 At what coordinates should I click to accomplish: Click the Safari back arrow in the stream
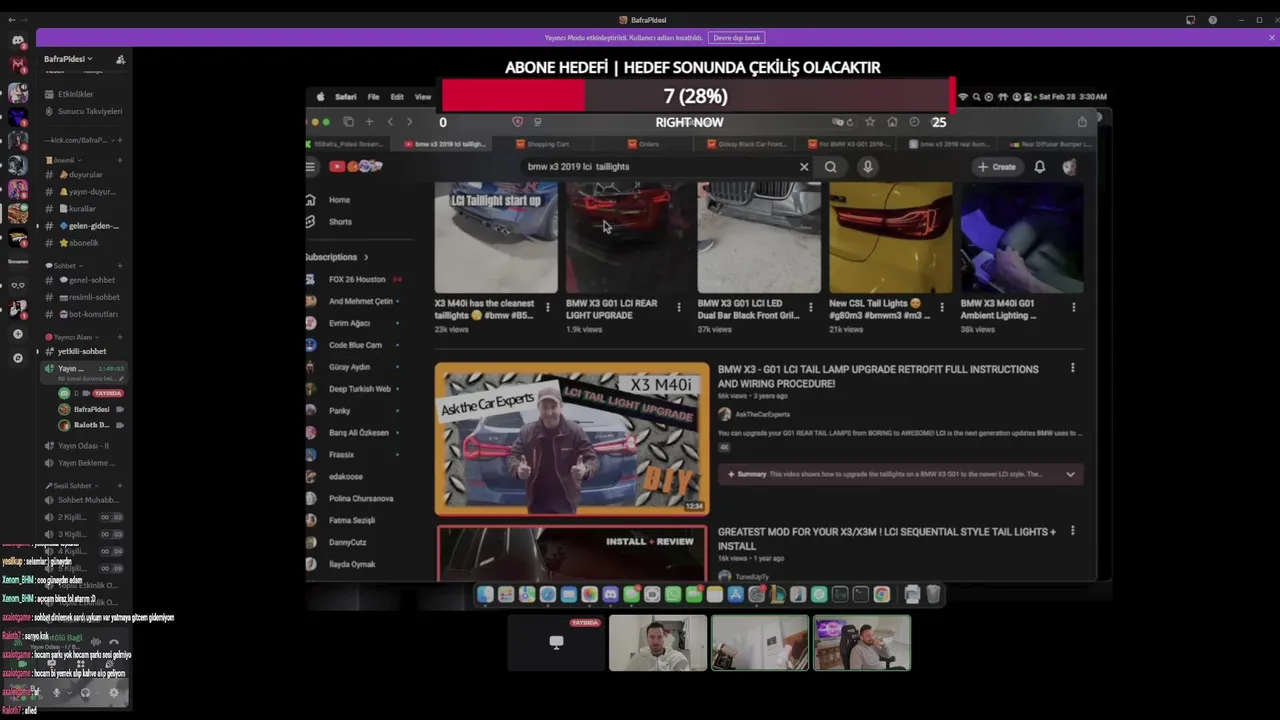click(390, 122)
